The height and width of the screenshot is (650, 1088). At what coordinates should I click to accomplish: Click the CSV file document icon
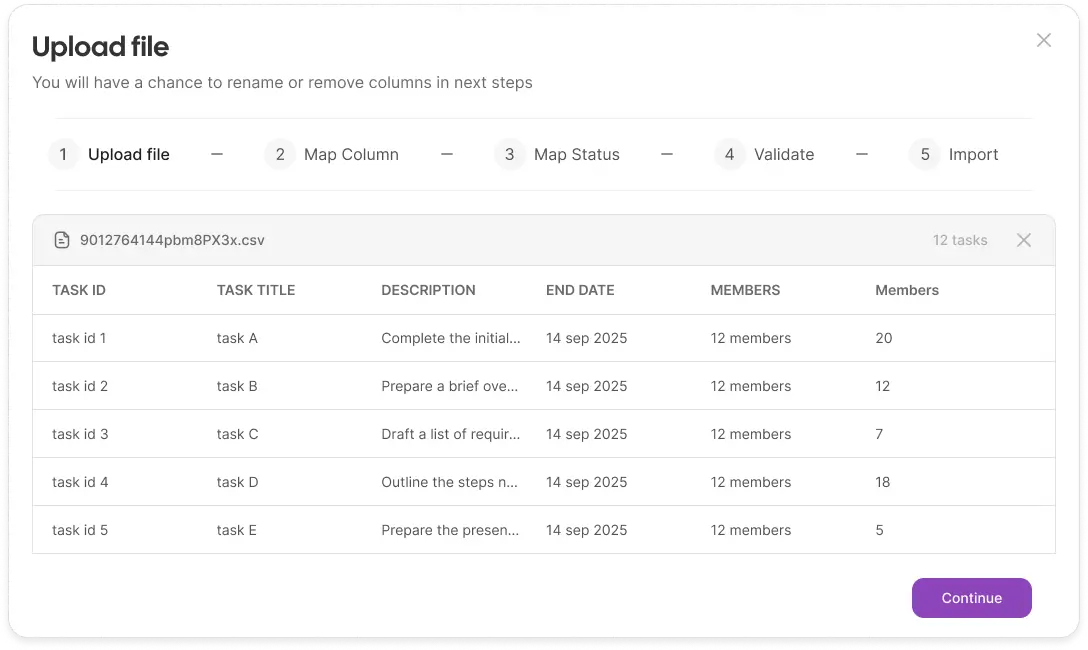coord(62,240)
